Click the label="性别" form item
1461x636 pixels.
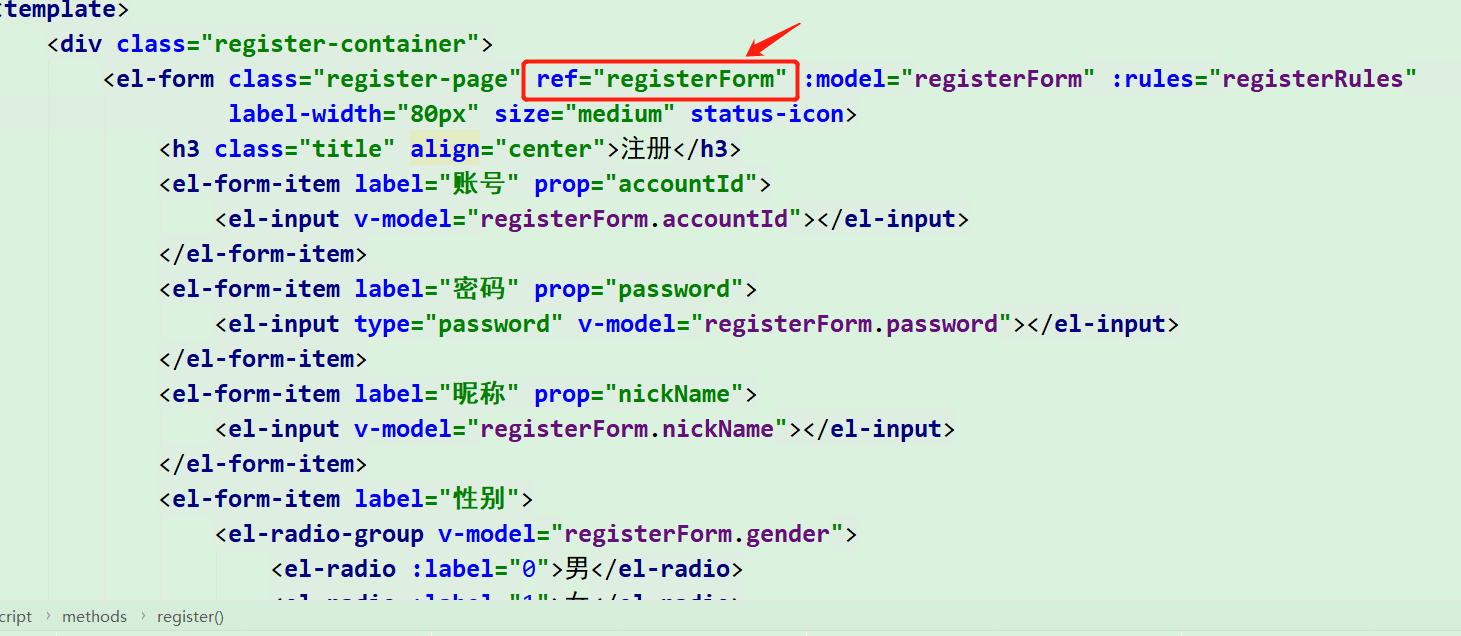[x=437, y=499]
